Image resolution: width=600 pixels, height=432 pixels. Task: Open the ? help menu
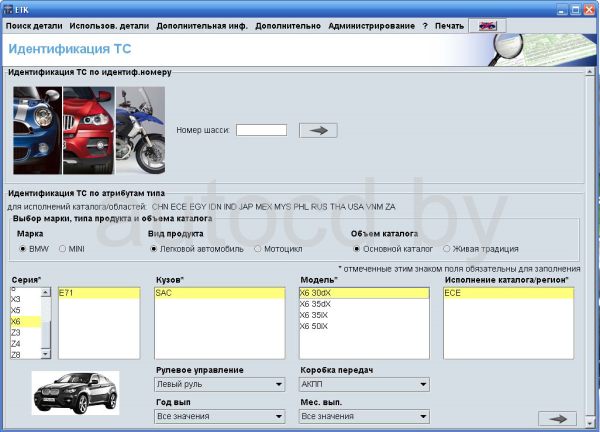click(x=425, y=26)
